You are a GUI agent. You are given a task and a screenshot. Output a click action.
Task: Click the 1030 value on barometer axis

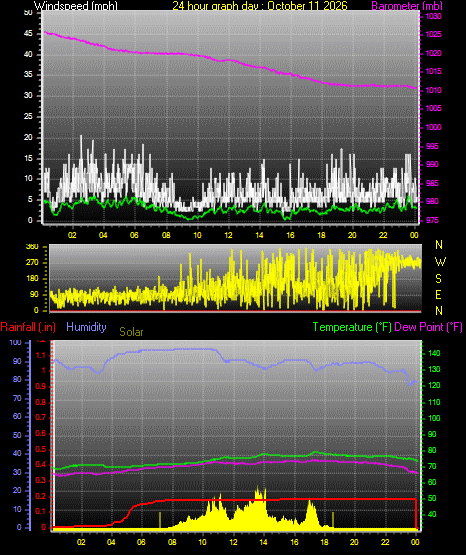point(433,16)
